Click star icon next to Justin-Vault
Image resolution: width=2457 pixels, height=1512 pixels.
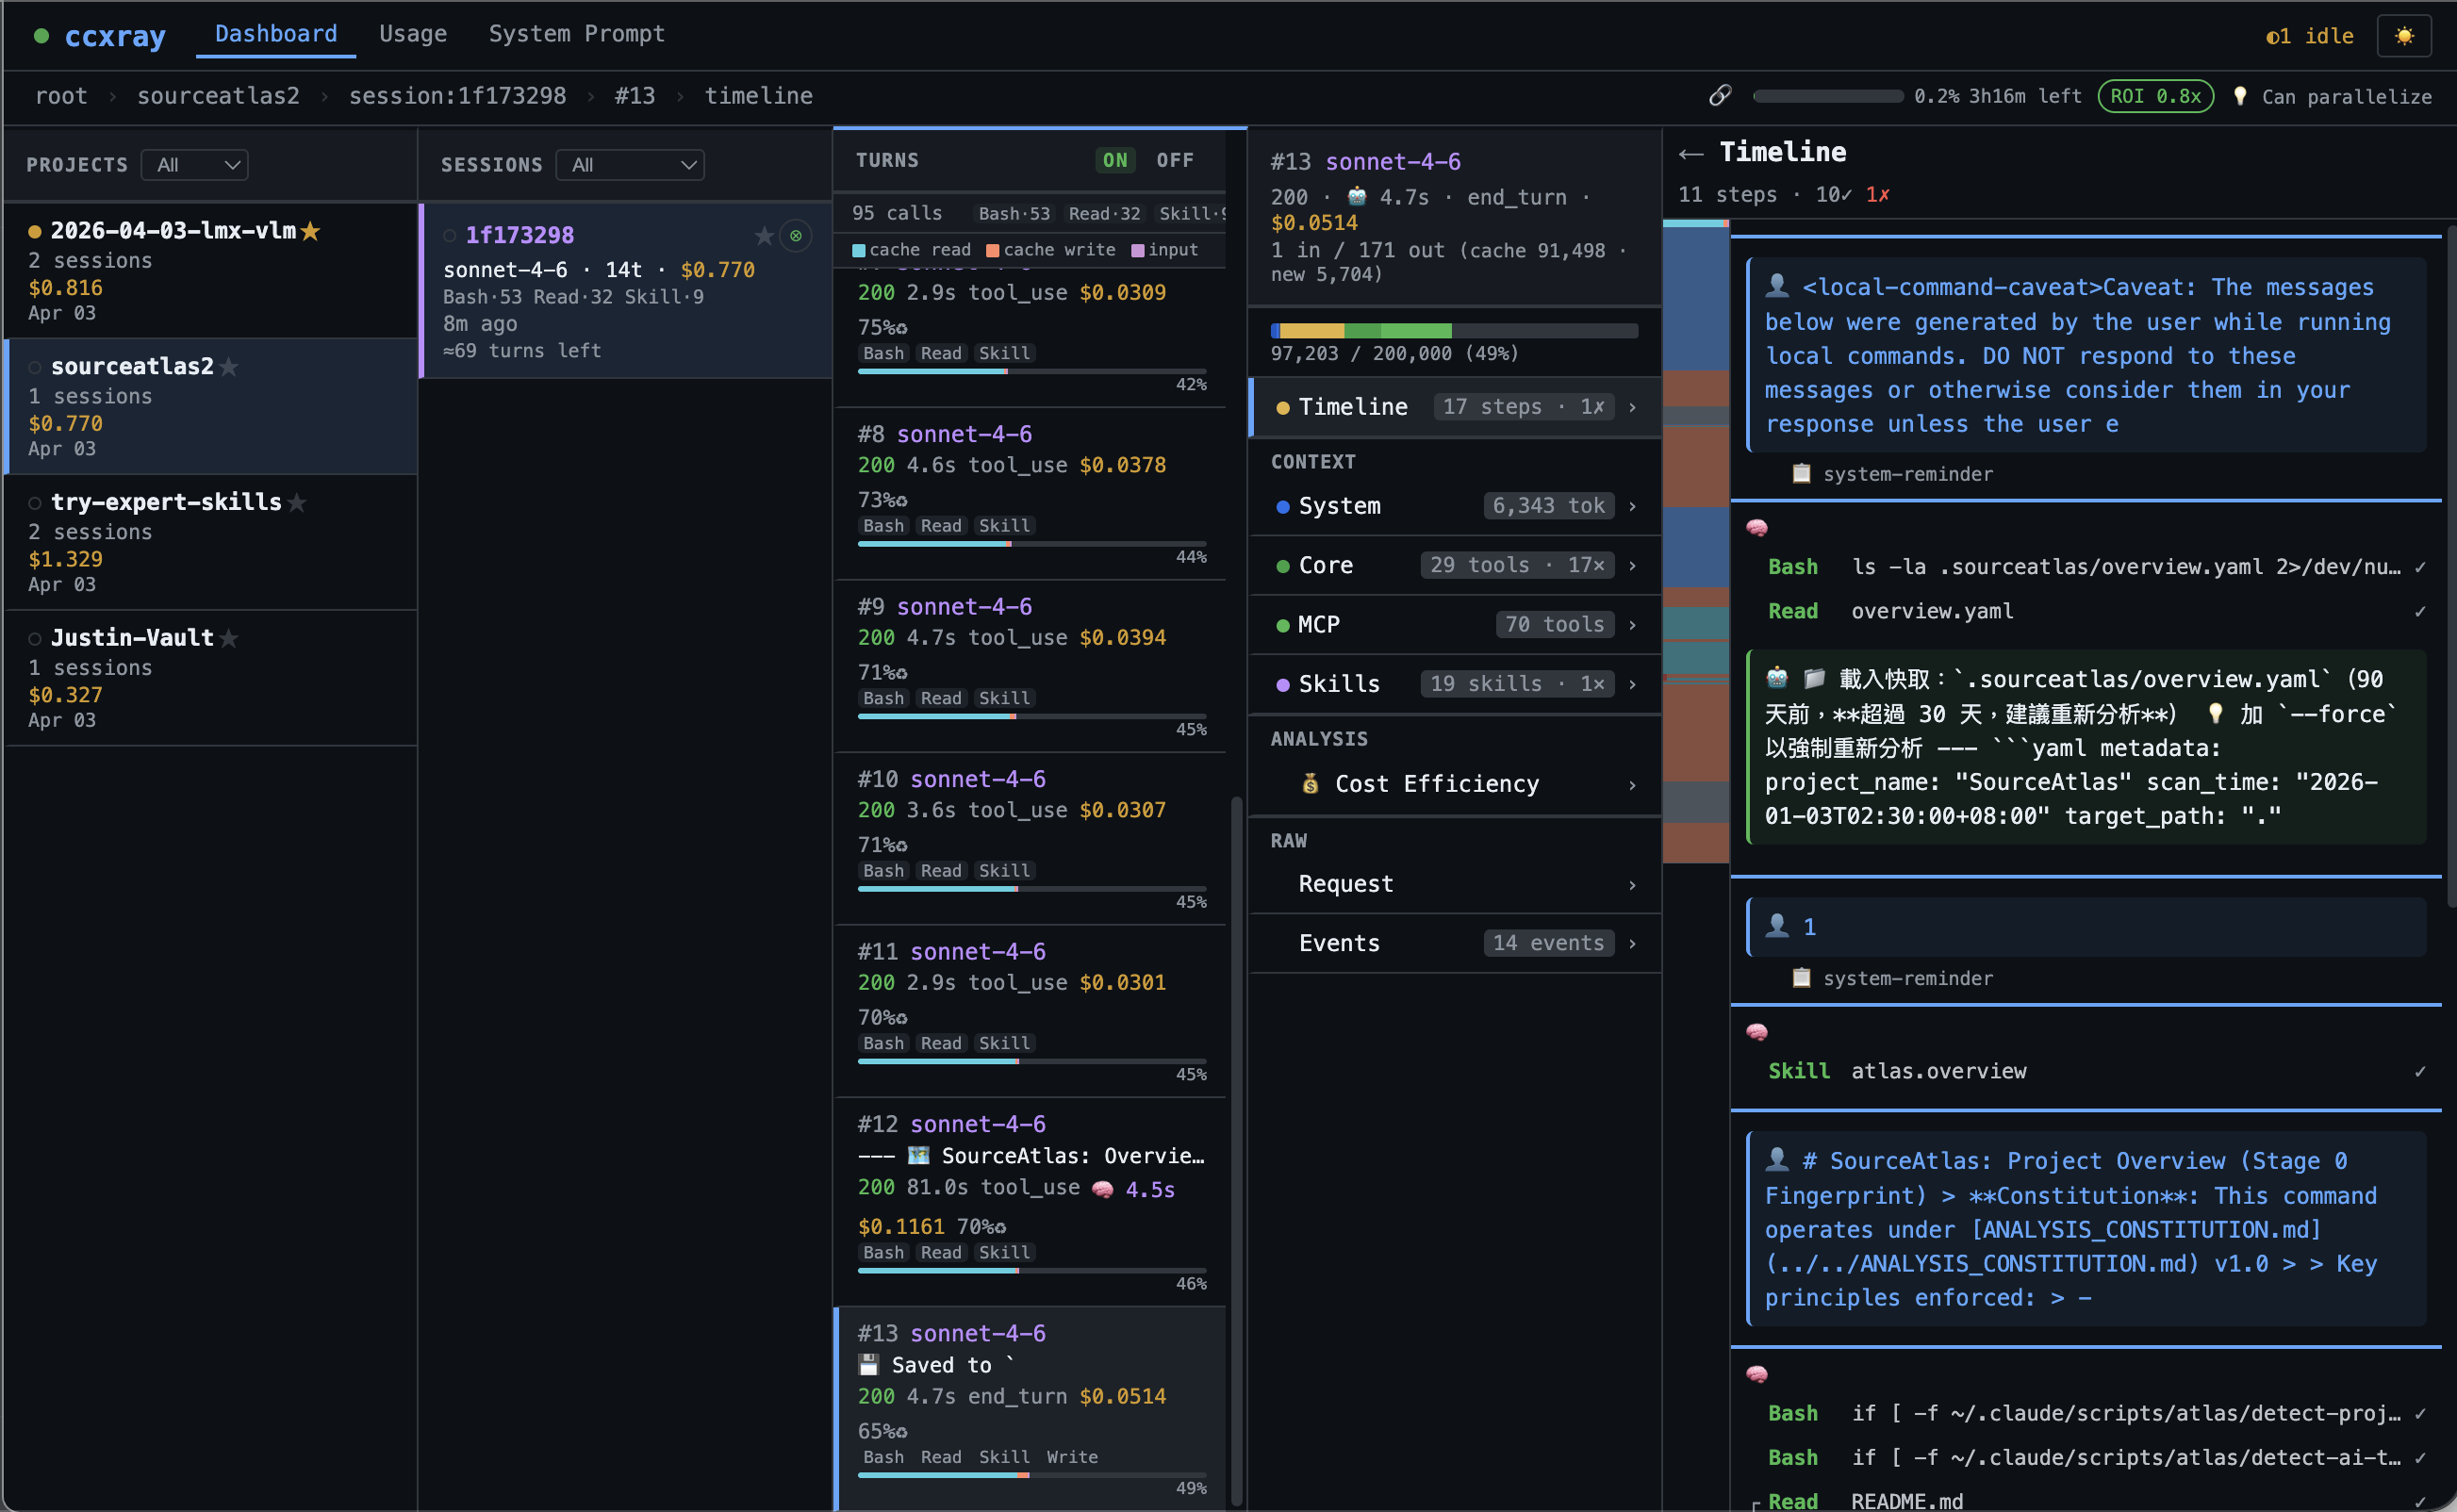point(229,638)
